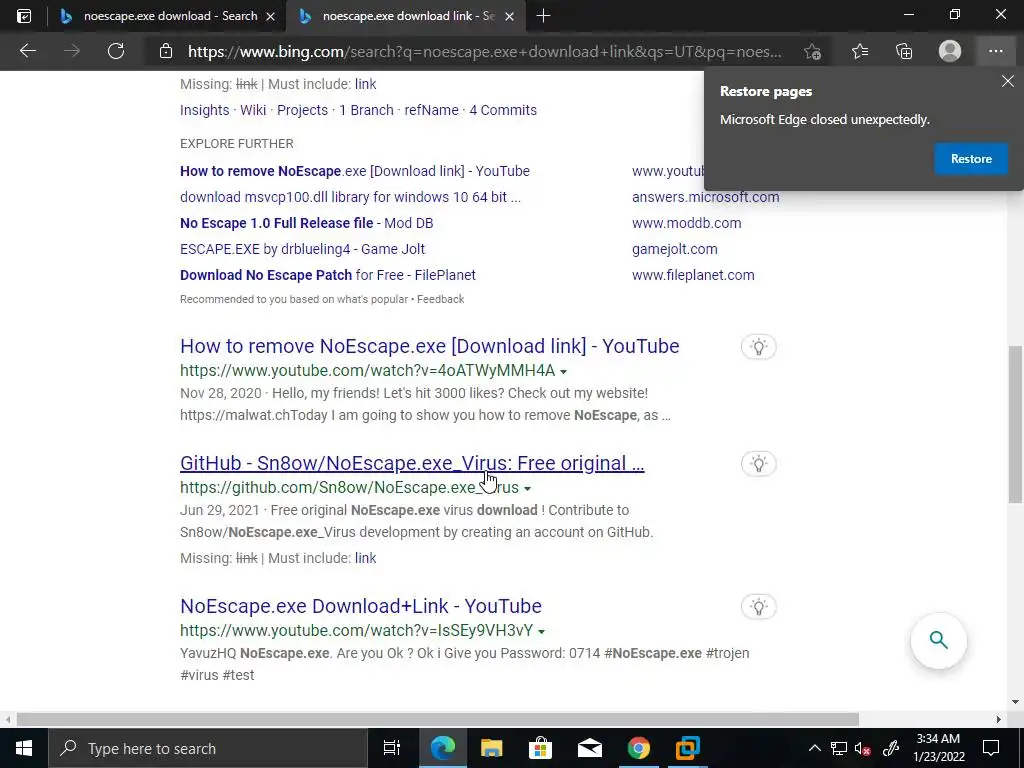Click the greyed-out forward navigation arrow

click(71, 51)
